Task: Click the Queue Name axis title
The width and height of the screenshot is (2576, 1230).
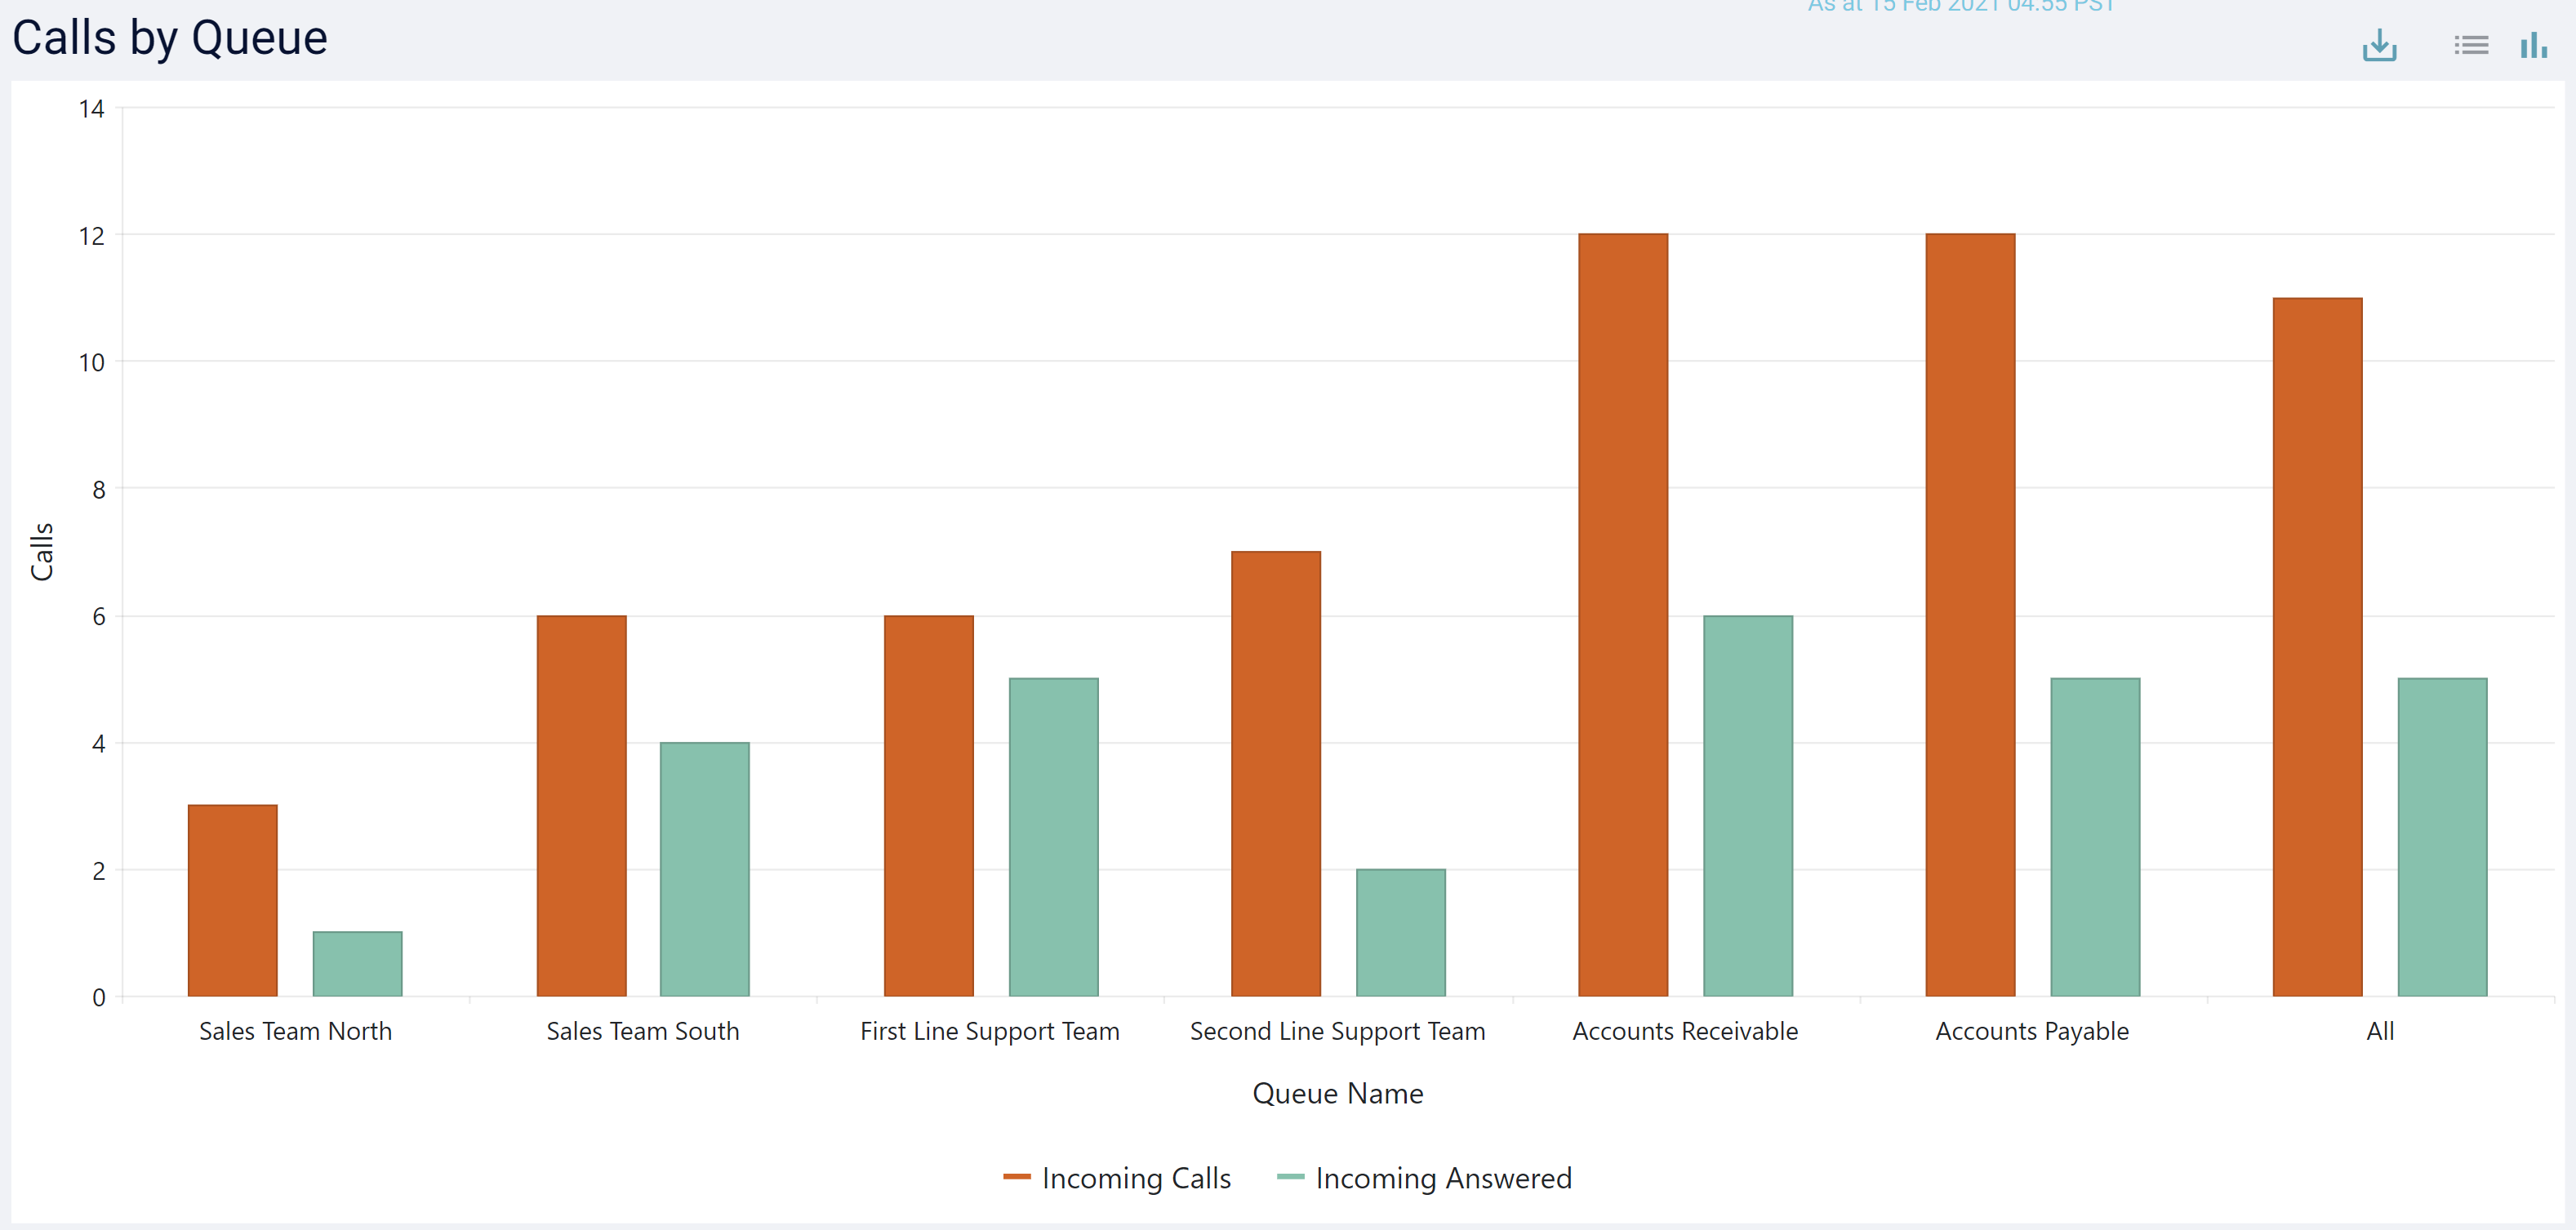Action: (1337, 1093)
